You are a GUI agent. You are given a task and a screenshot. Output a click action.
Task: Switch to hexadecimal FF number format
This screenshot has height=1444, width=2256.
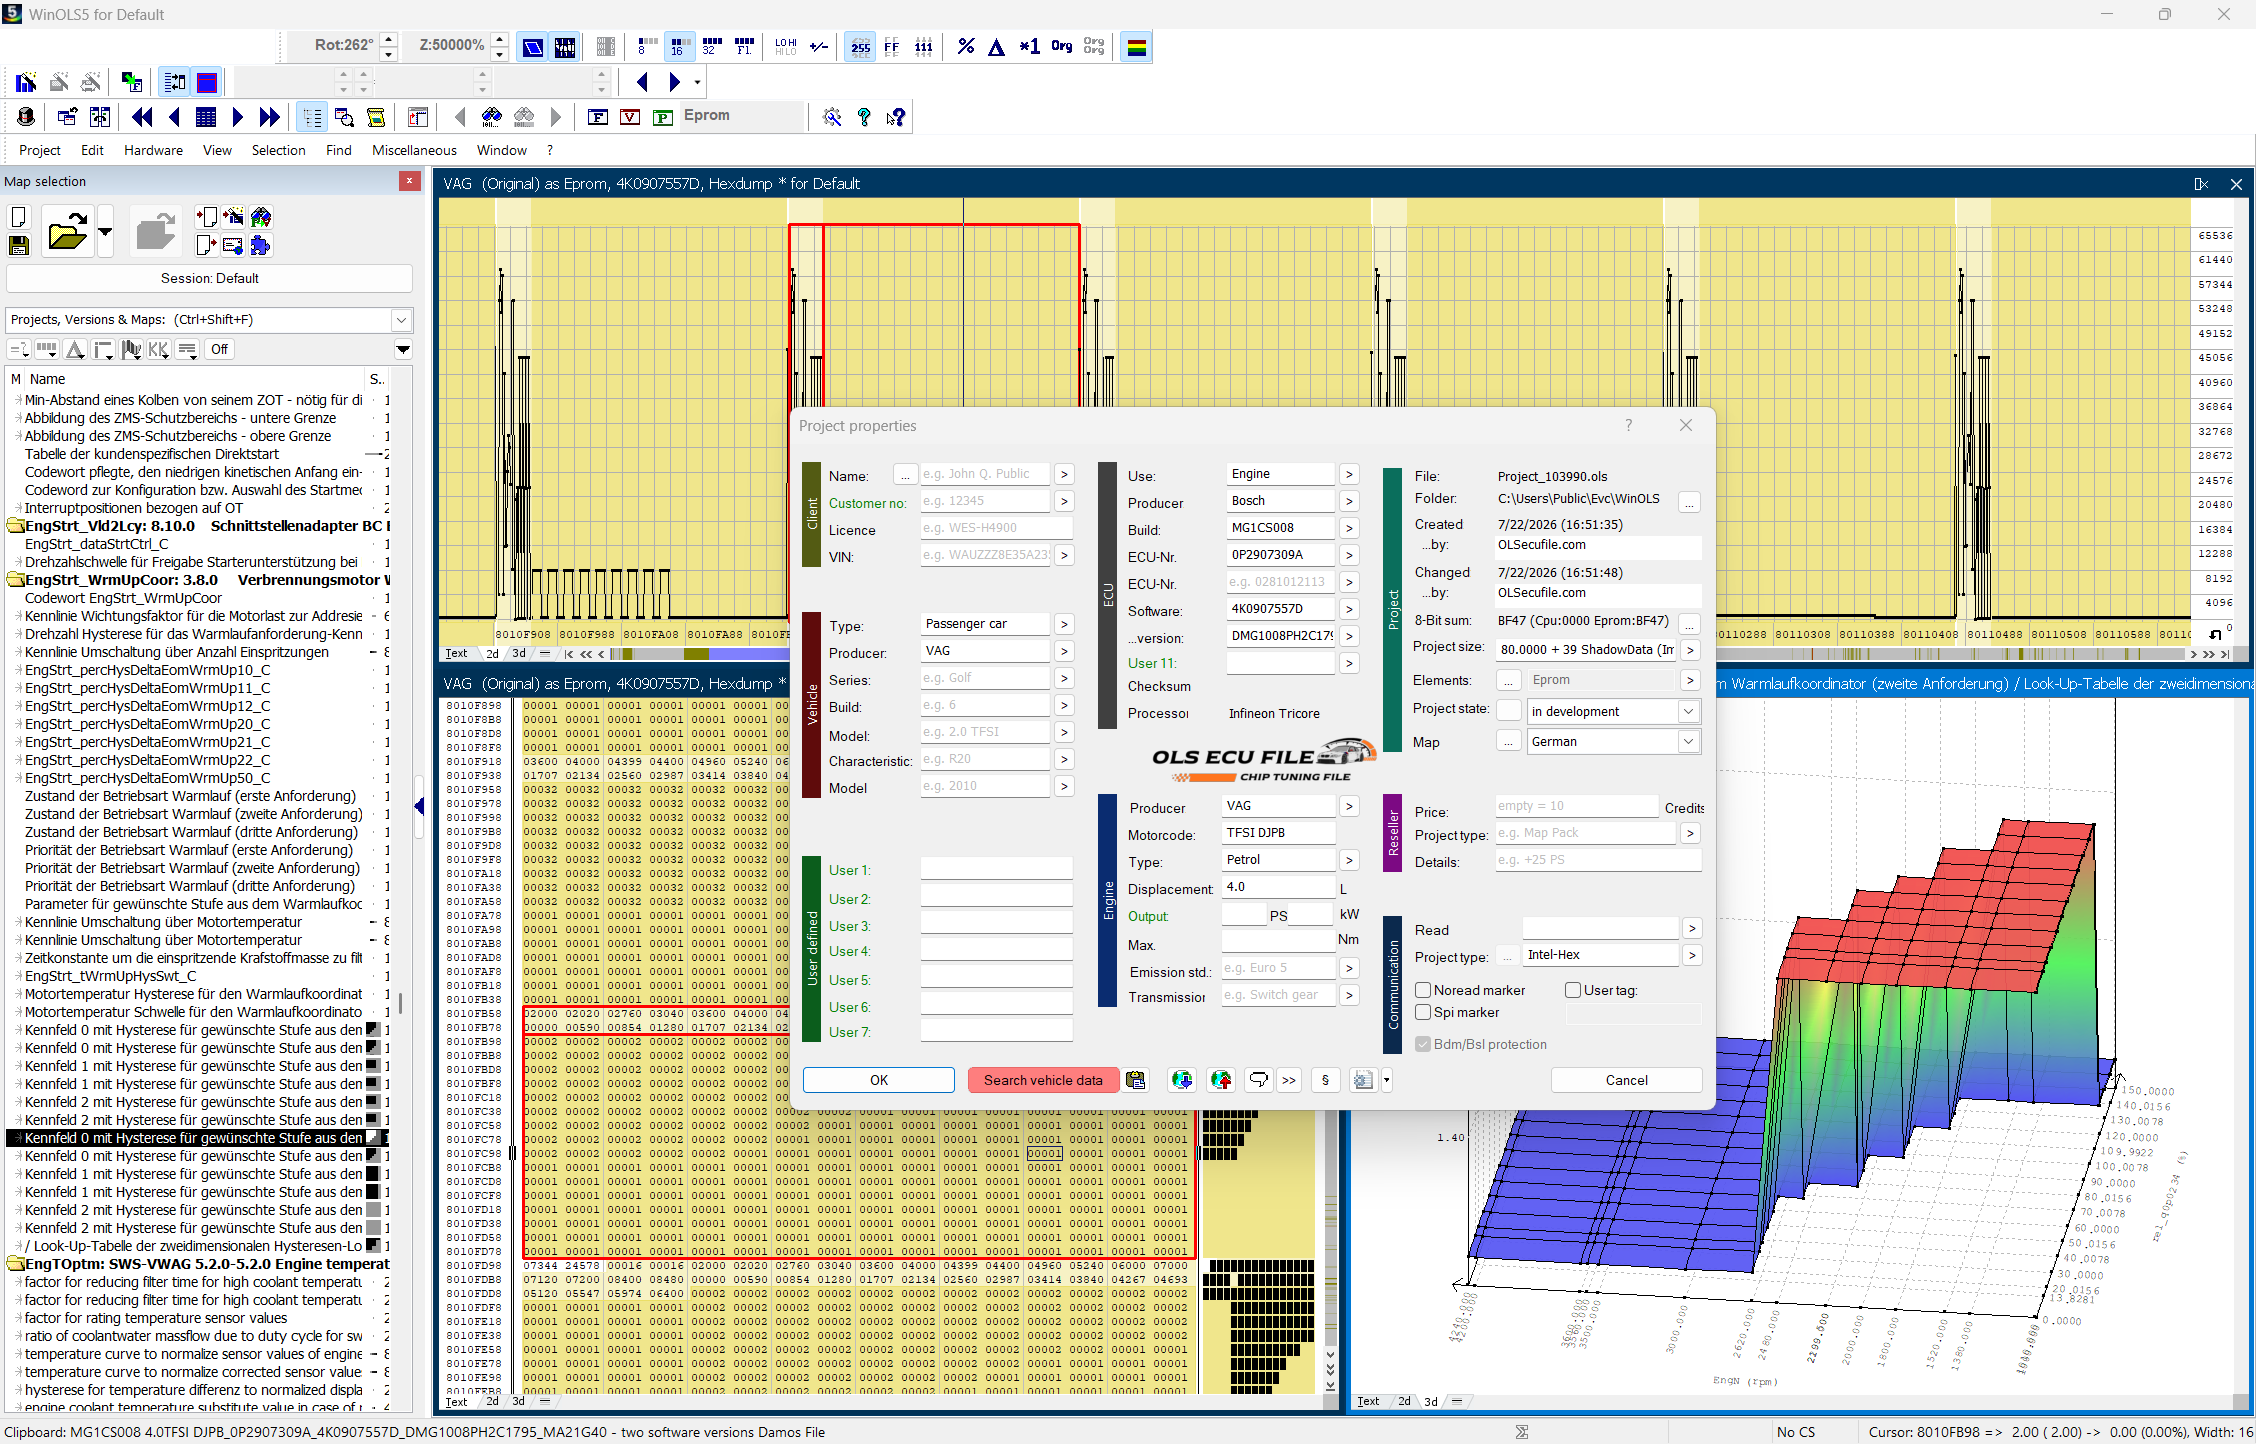click(892, 47)
